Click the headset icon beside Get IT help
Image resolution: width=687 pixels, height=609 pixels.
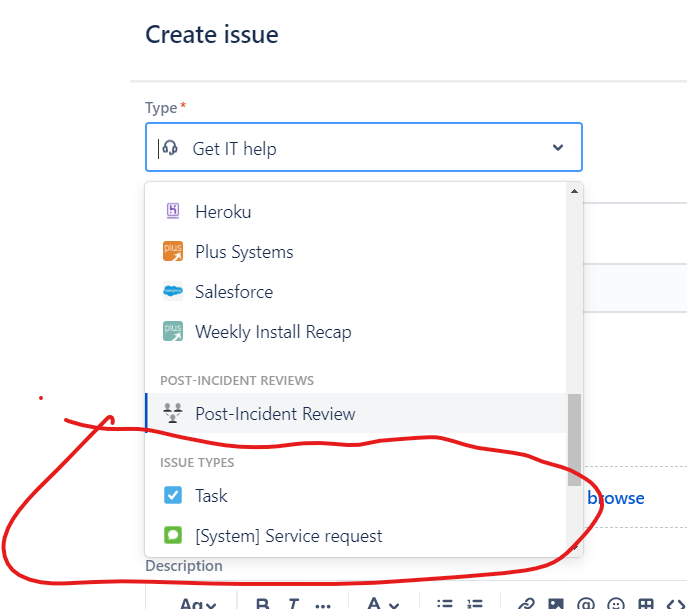tap(170, 148)
